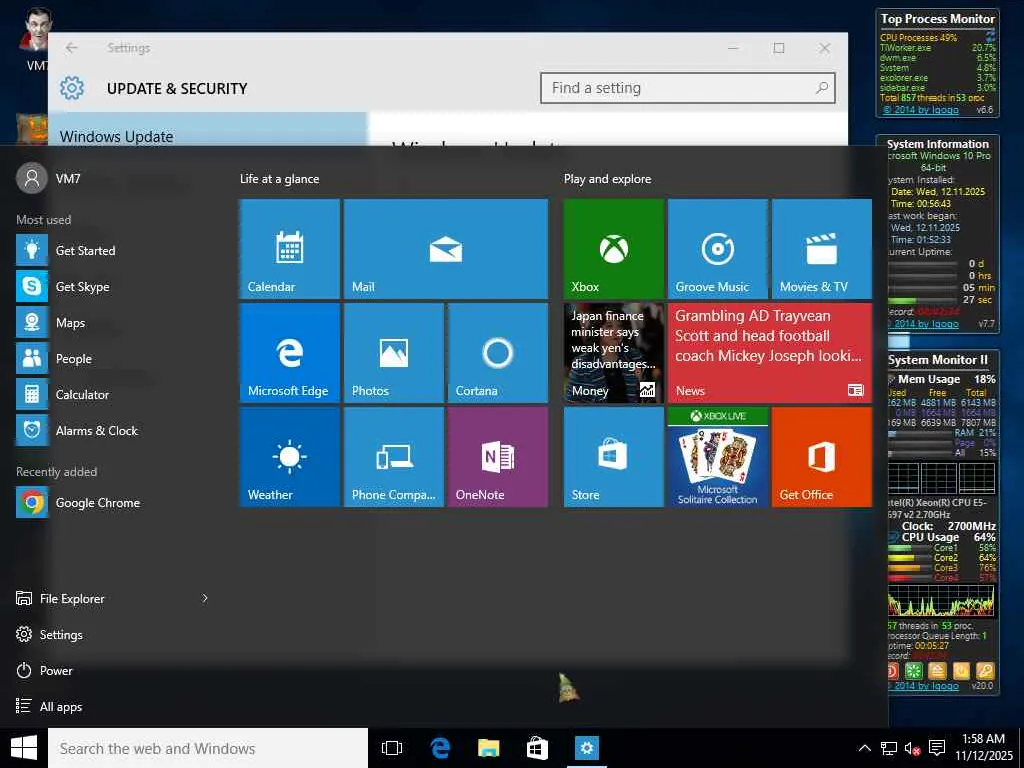The height and width of the screenshot is (768, 1024).
Task: Open the Groove Music tile
Action: [717, 249]
